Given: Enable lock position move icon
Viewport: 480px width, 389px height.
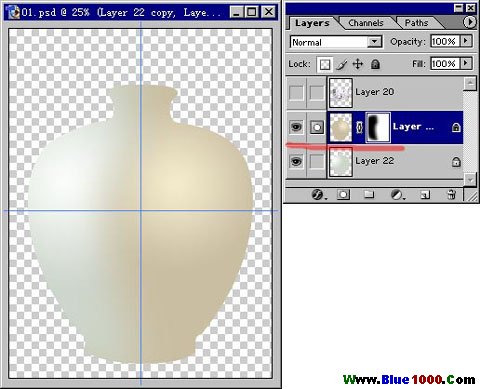Looking at the screenshot, I should pyautogui.click(x=358, y=64).
